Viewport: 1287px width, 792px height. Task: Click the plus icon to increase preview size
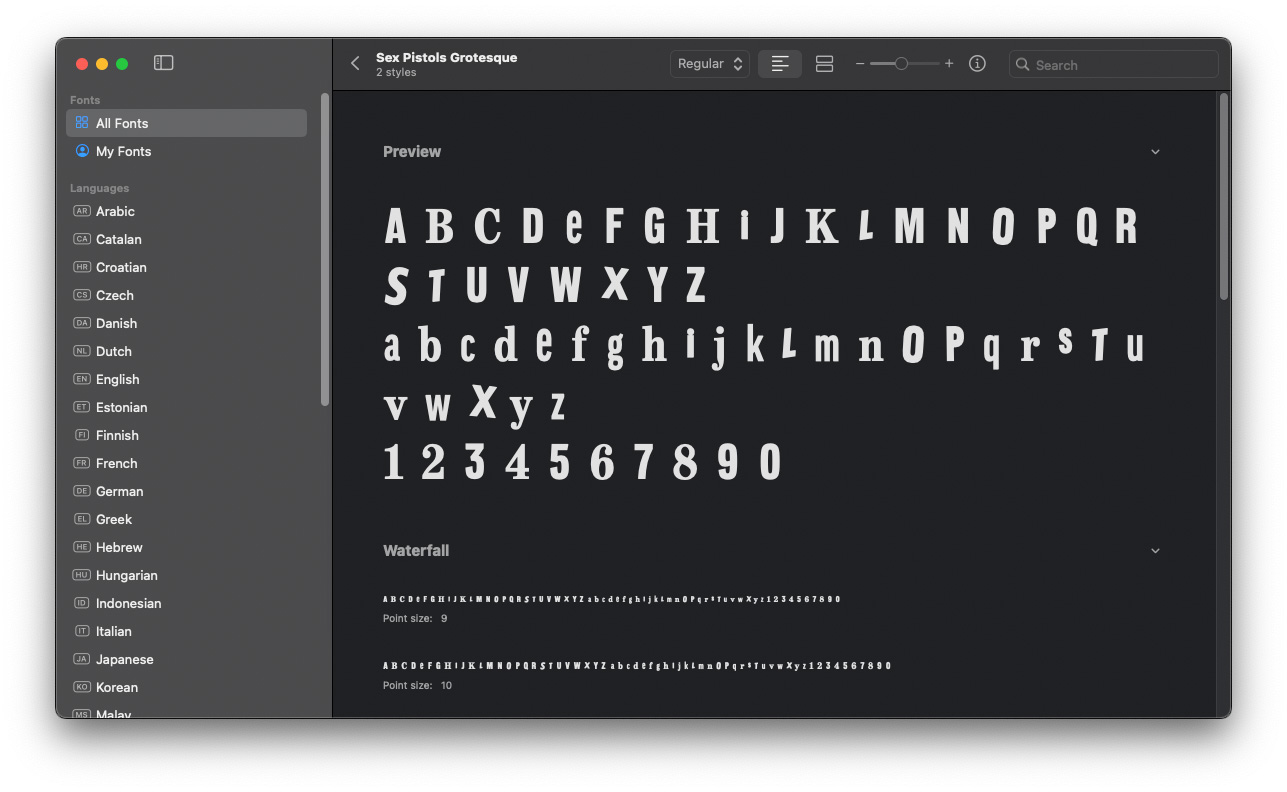pyautogui.click(x=949, y=64)
